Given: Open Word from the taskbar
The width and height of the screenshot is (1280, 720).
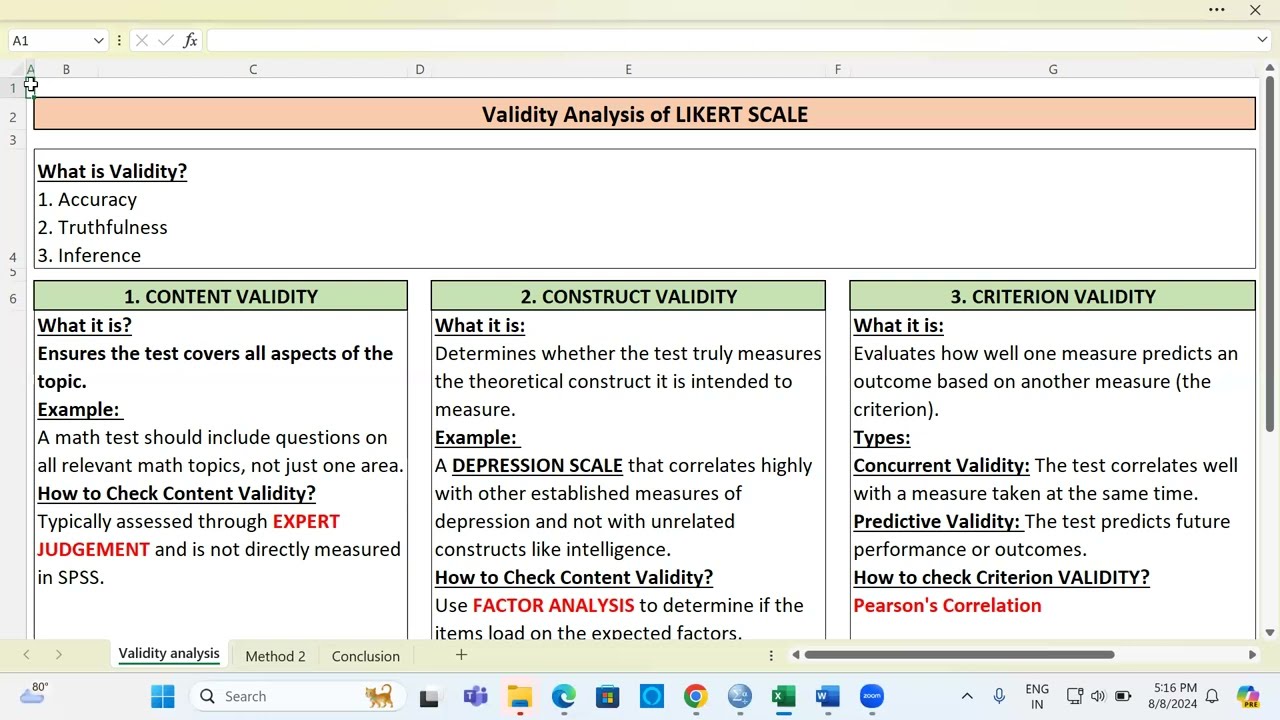Looking at the screenshot, I should point(827,696).
